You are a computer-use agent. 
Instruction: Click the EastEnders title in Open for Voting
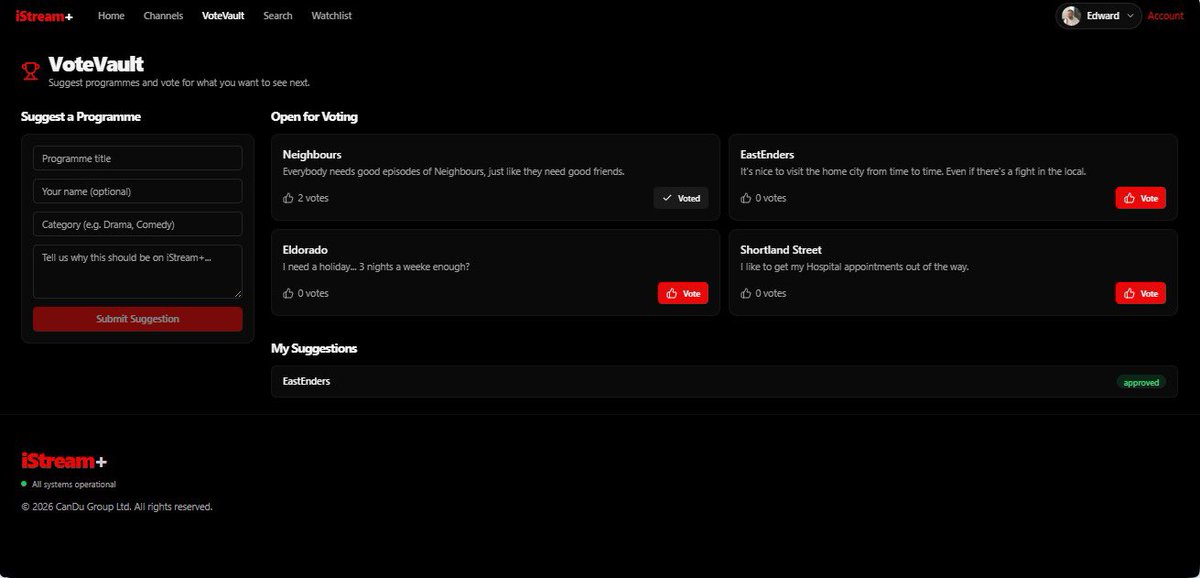[x=767, y=155]
